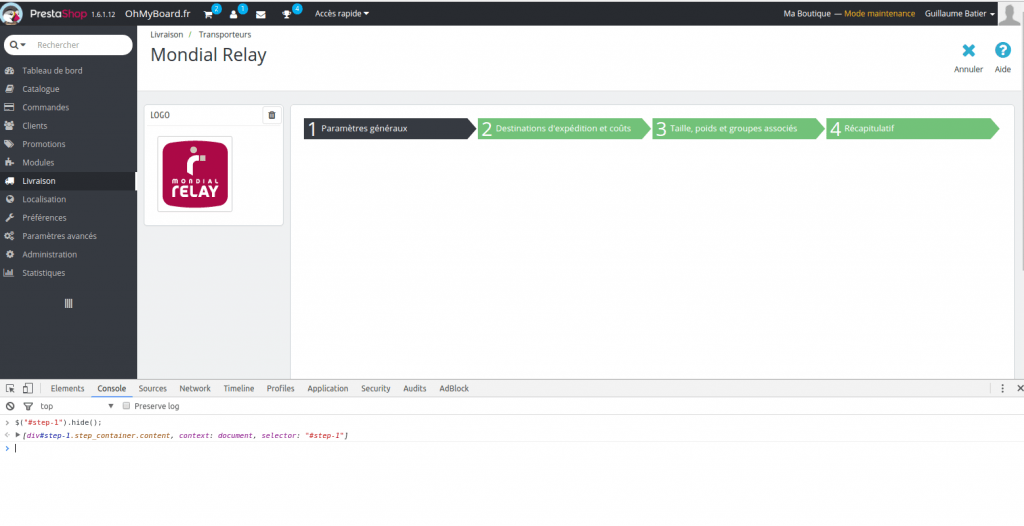Click the Transporteurs breadcrumb
The height and width of the screenshot is (526, 1024).
pos(225,35)
